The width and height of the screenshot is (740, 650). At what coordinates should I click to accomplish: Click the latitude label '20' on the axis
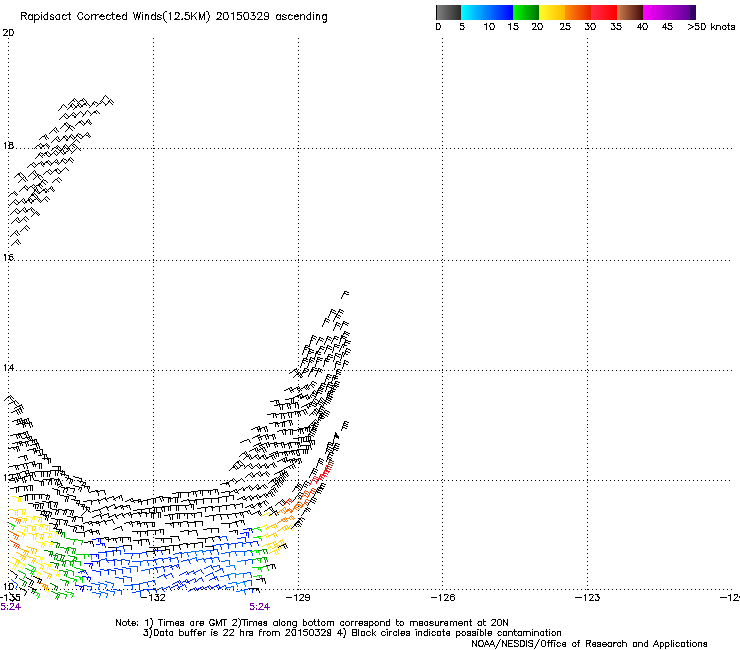[x=8, y=33]
